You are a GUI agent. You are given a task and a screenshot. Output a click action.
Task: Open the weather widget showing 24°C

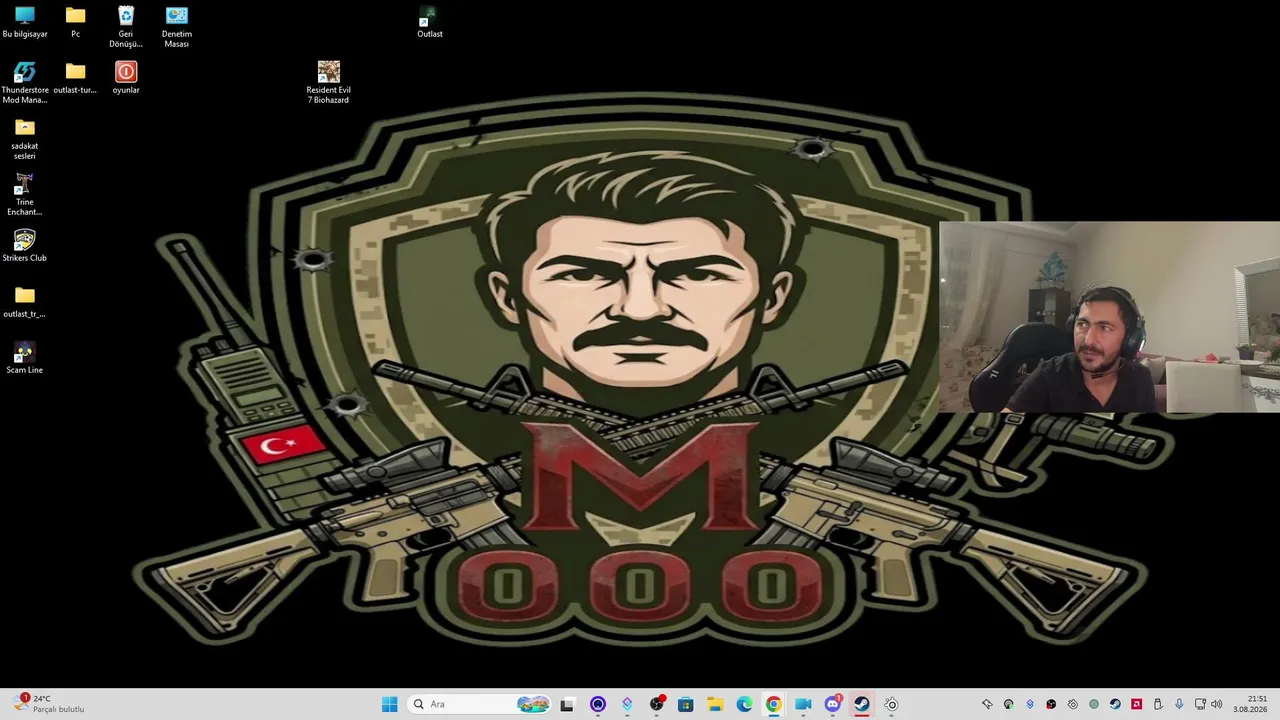(48, 704)
